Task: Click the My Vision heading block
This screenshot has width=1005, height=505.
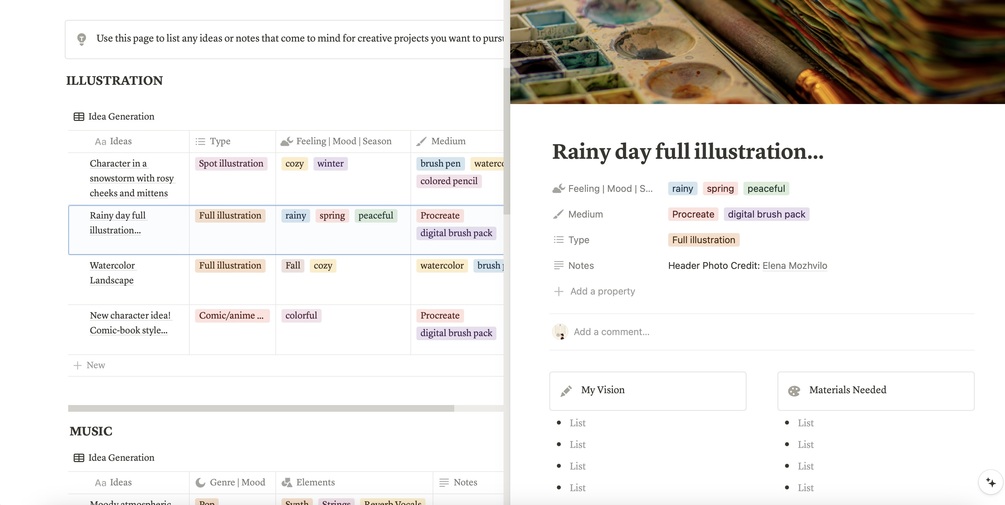Action: [x=648, y=390]
